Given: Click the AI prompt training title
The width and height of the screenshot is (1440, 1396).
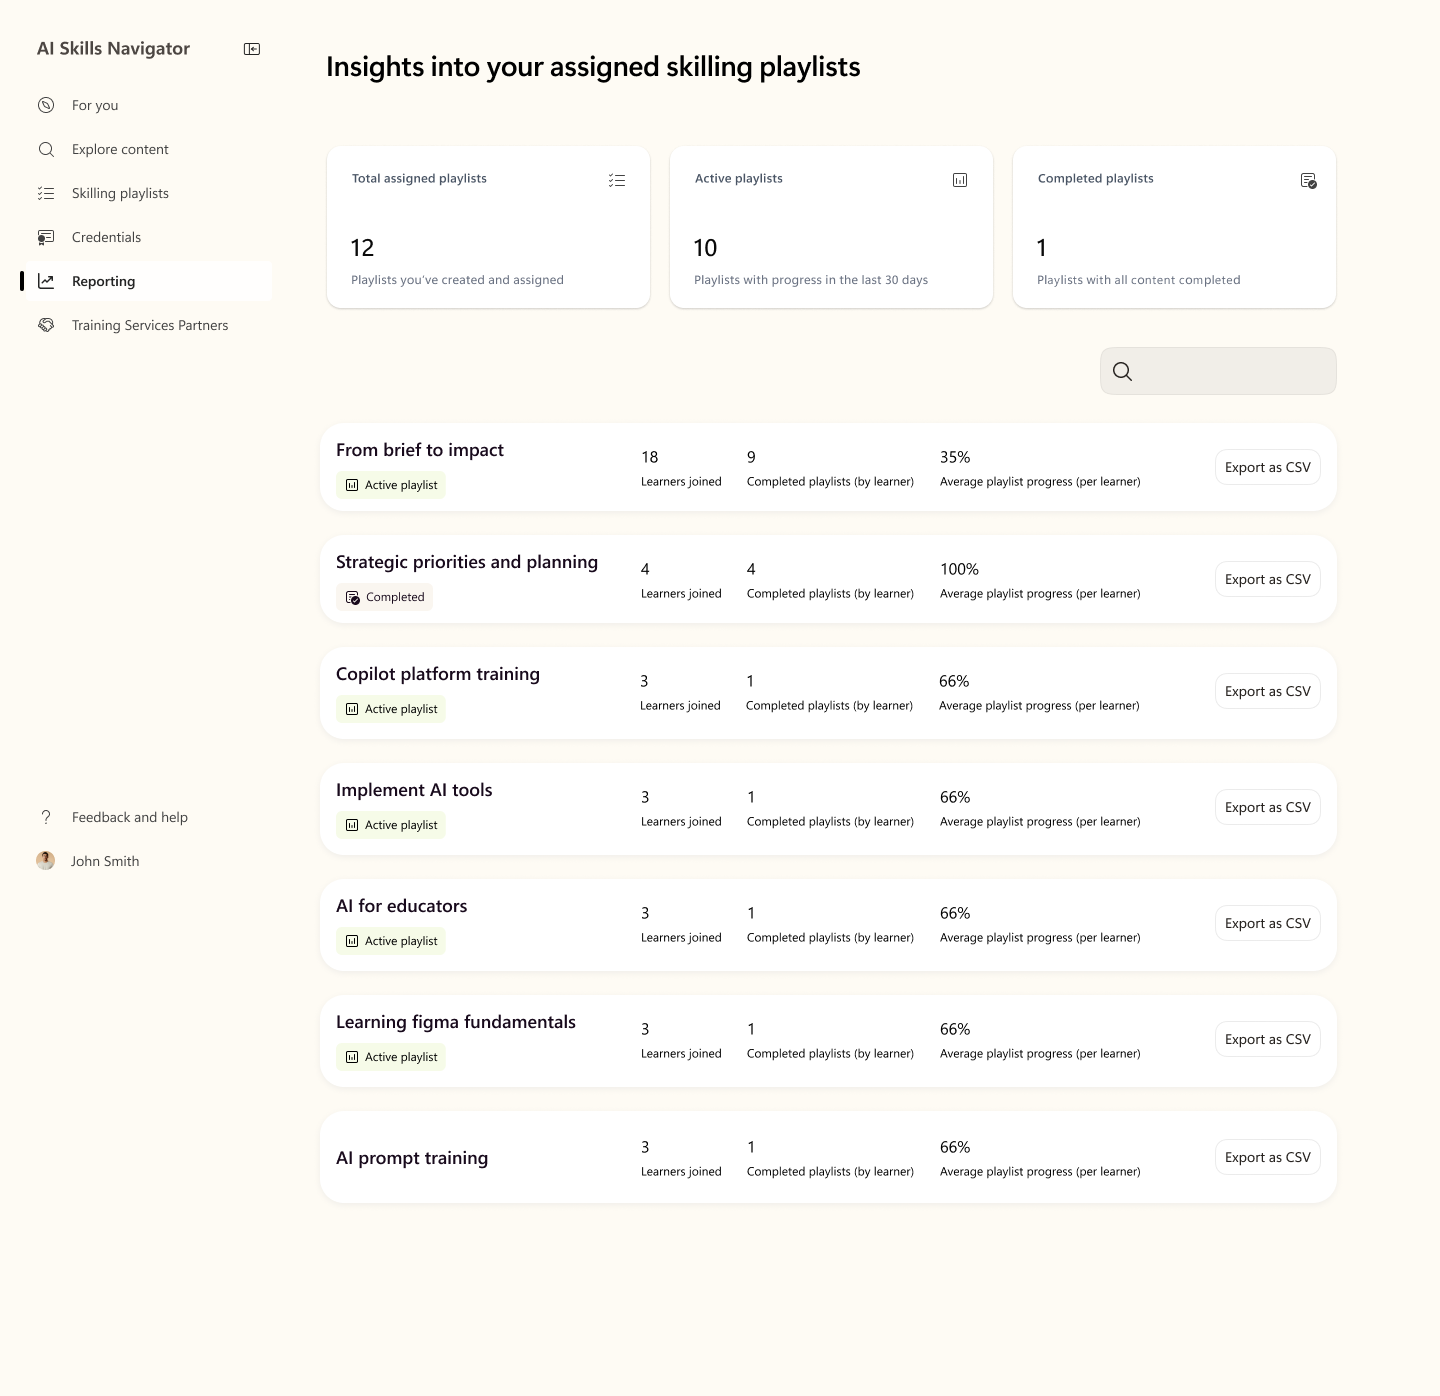Looking at the screenshot, I should click(x=412, y=1158).
